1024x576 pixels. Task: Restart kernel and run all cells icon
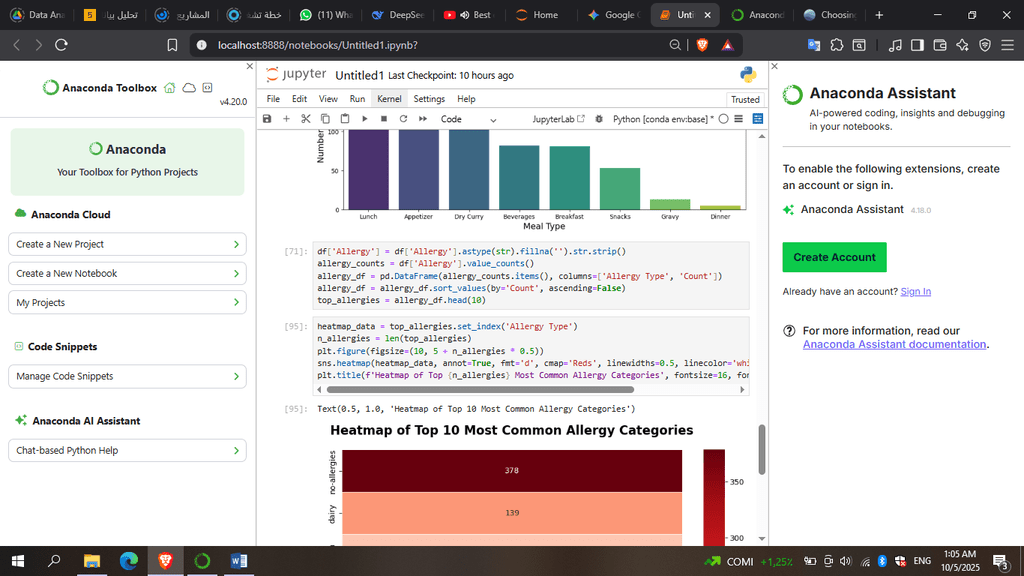coord(422,119)
